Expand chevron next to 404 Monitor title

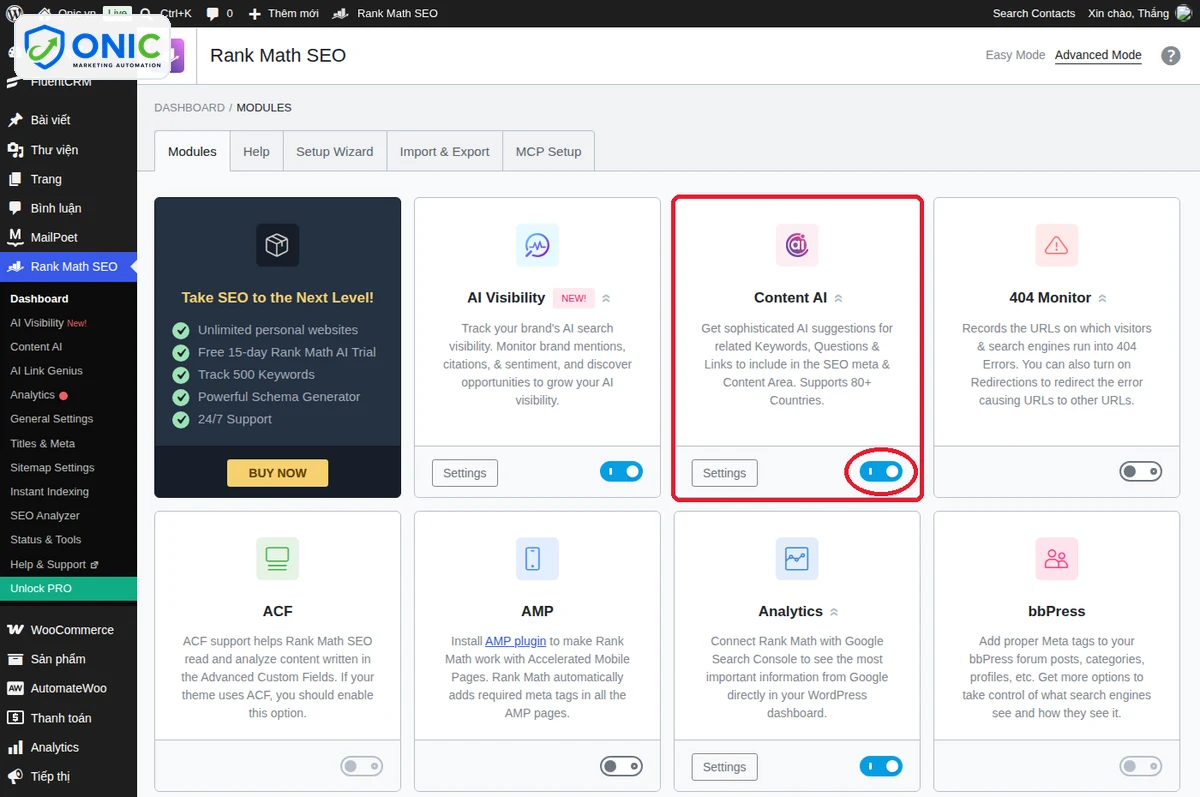pyautogui.click(x=1102, y=298)
